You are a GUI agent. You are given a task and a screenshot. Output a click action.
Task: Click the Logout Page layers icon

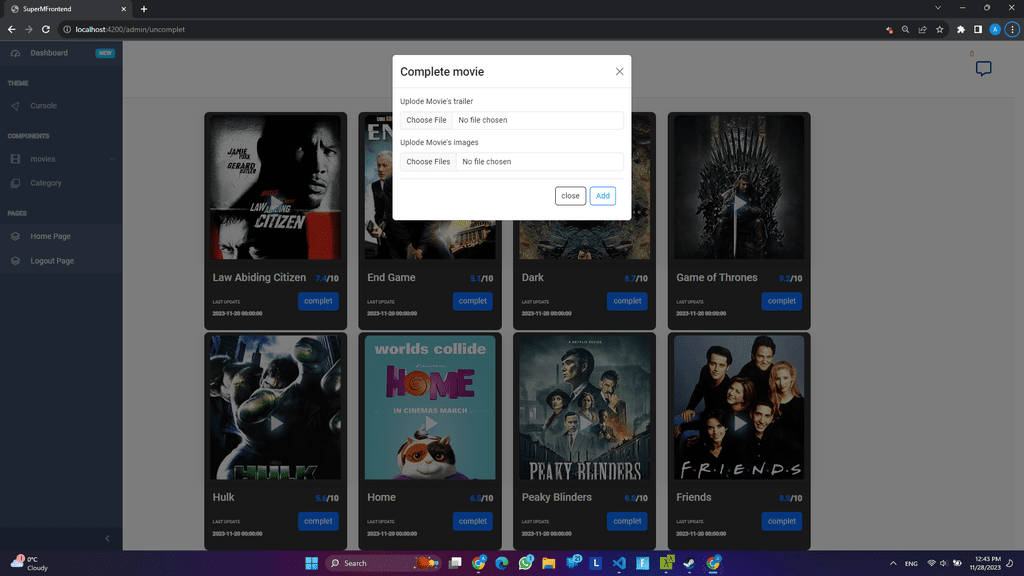coord(15,261)
